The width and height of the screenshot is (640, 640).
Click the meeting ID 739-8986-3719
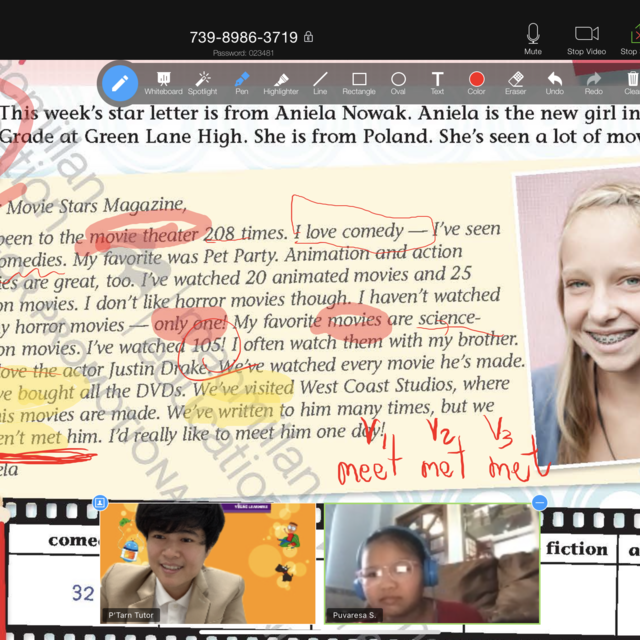244,38
